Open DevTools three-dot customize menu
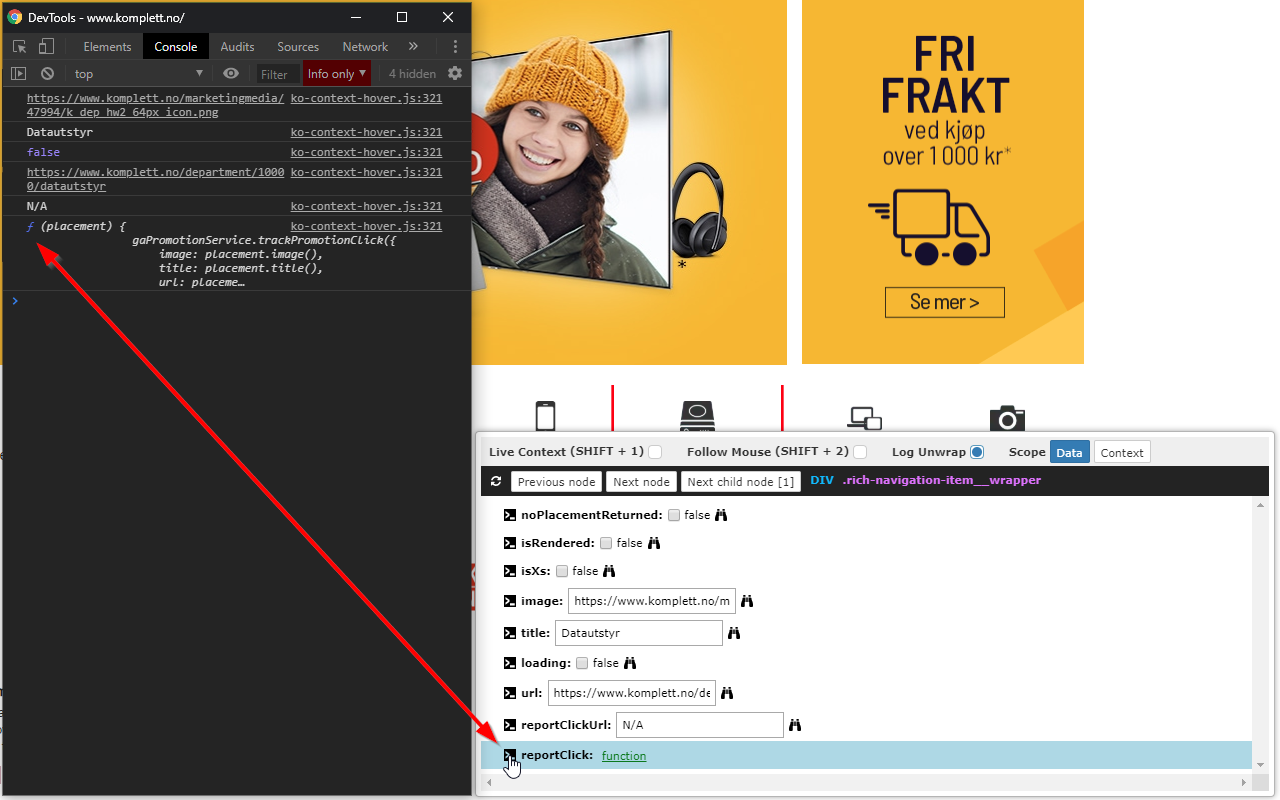This screenshot has width=1280, height=800. pos(455,47)
